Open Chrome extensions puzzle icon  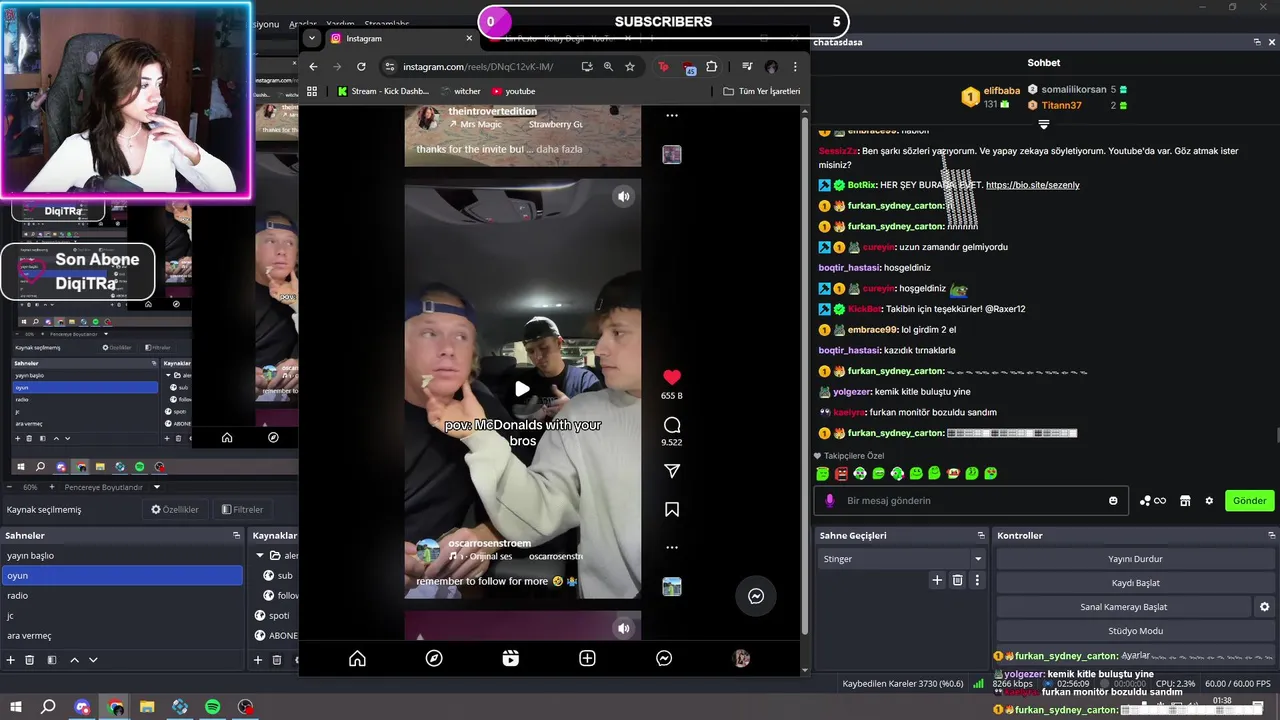point(711,67)
